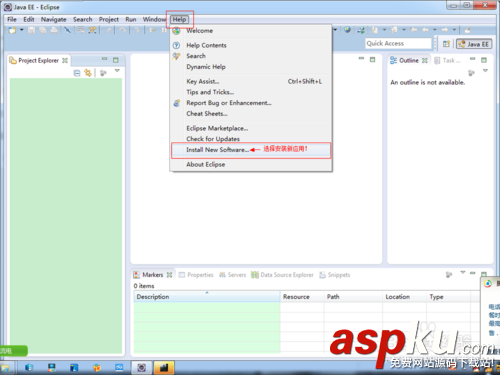Switch to the Servers tab

click(232, 275)
